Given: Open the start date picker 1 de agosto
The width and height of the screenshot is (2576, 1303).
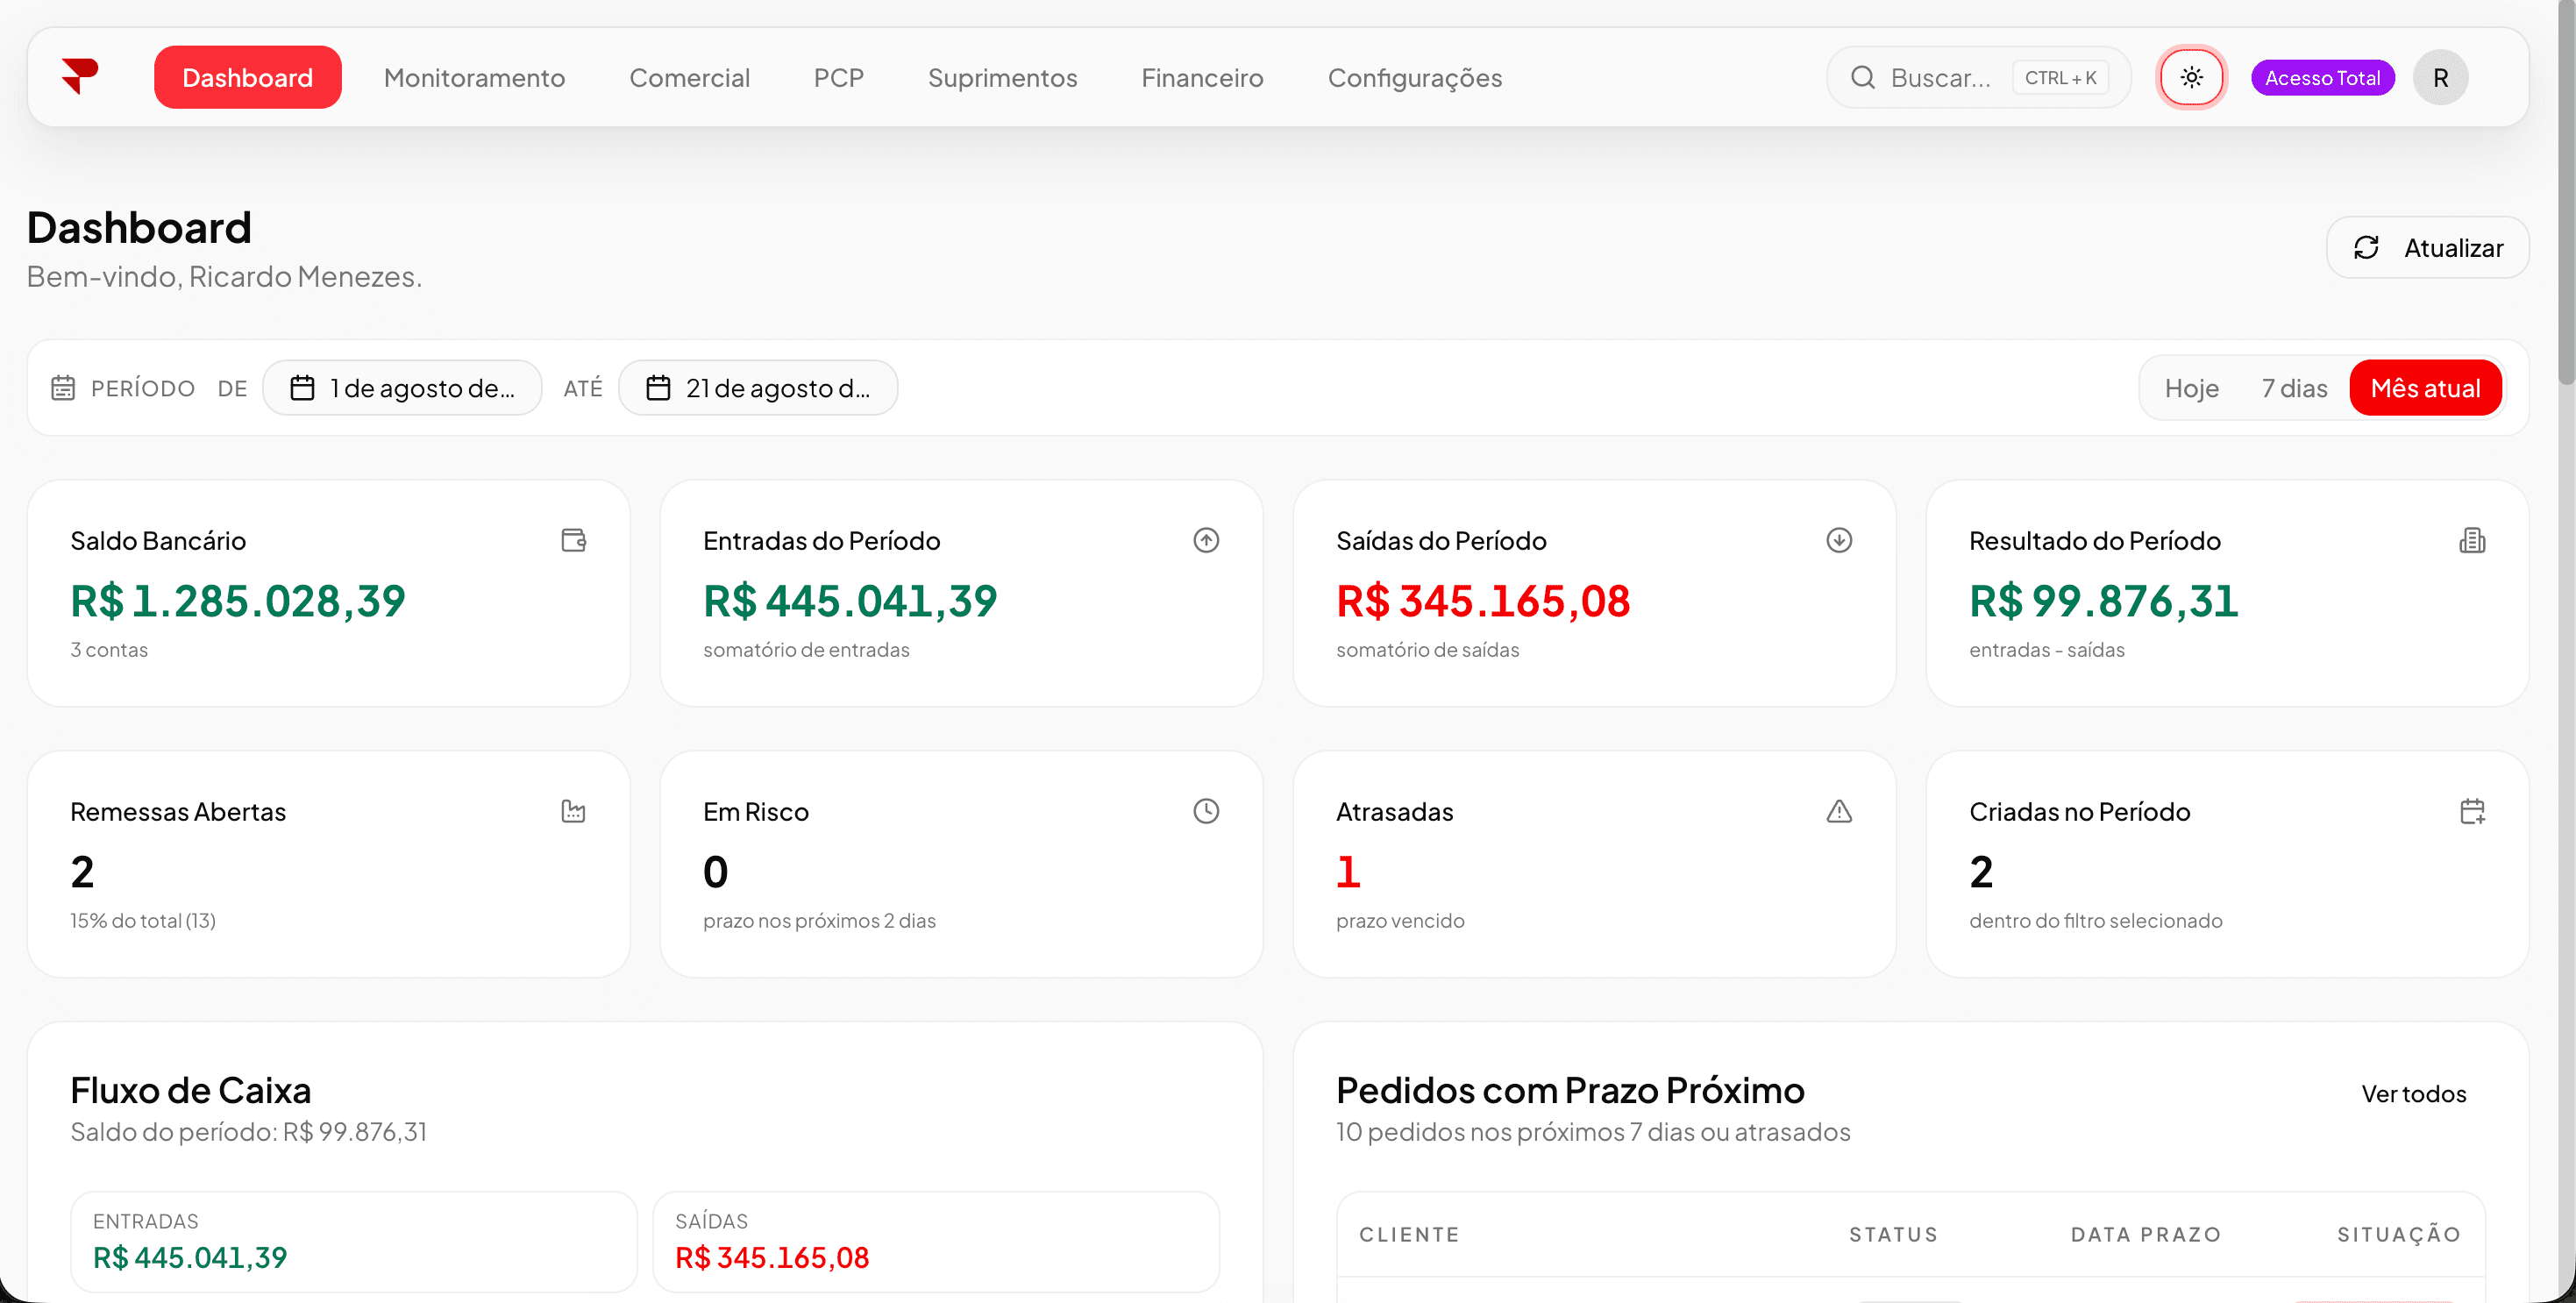Looking at the screenshot, I should coord(402,388).
